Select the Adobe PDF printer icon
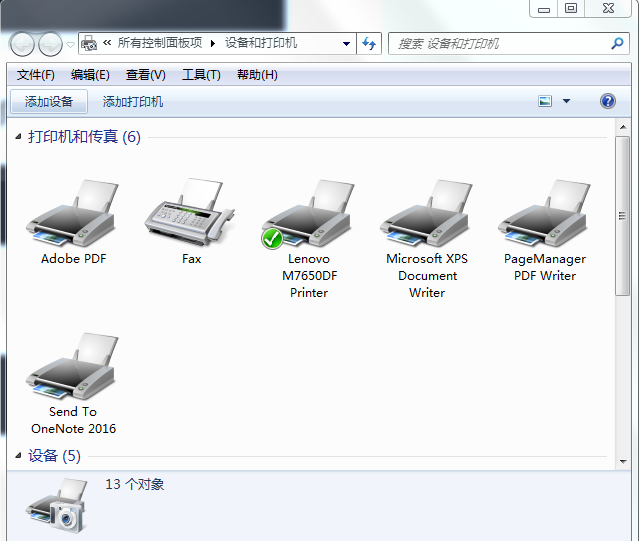Image resolution: width=639 pixels, height=541 pixels. pos(73,213)
